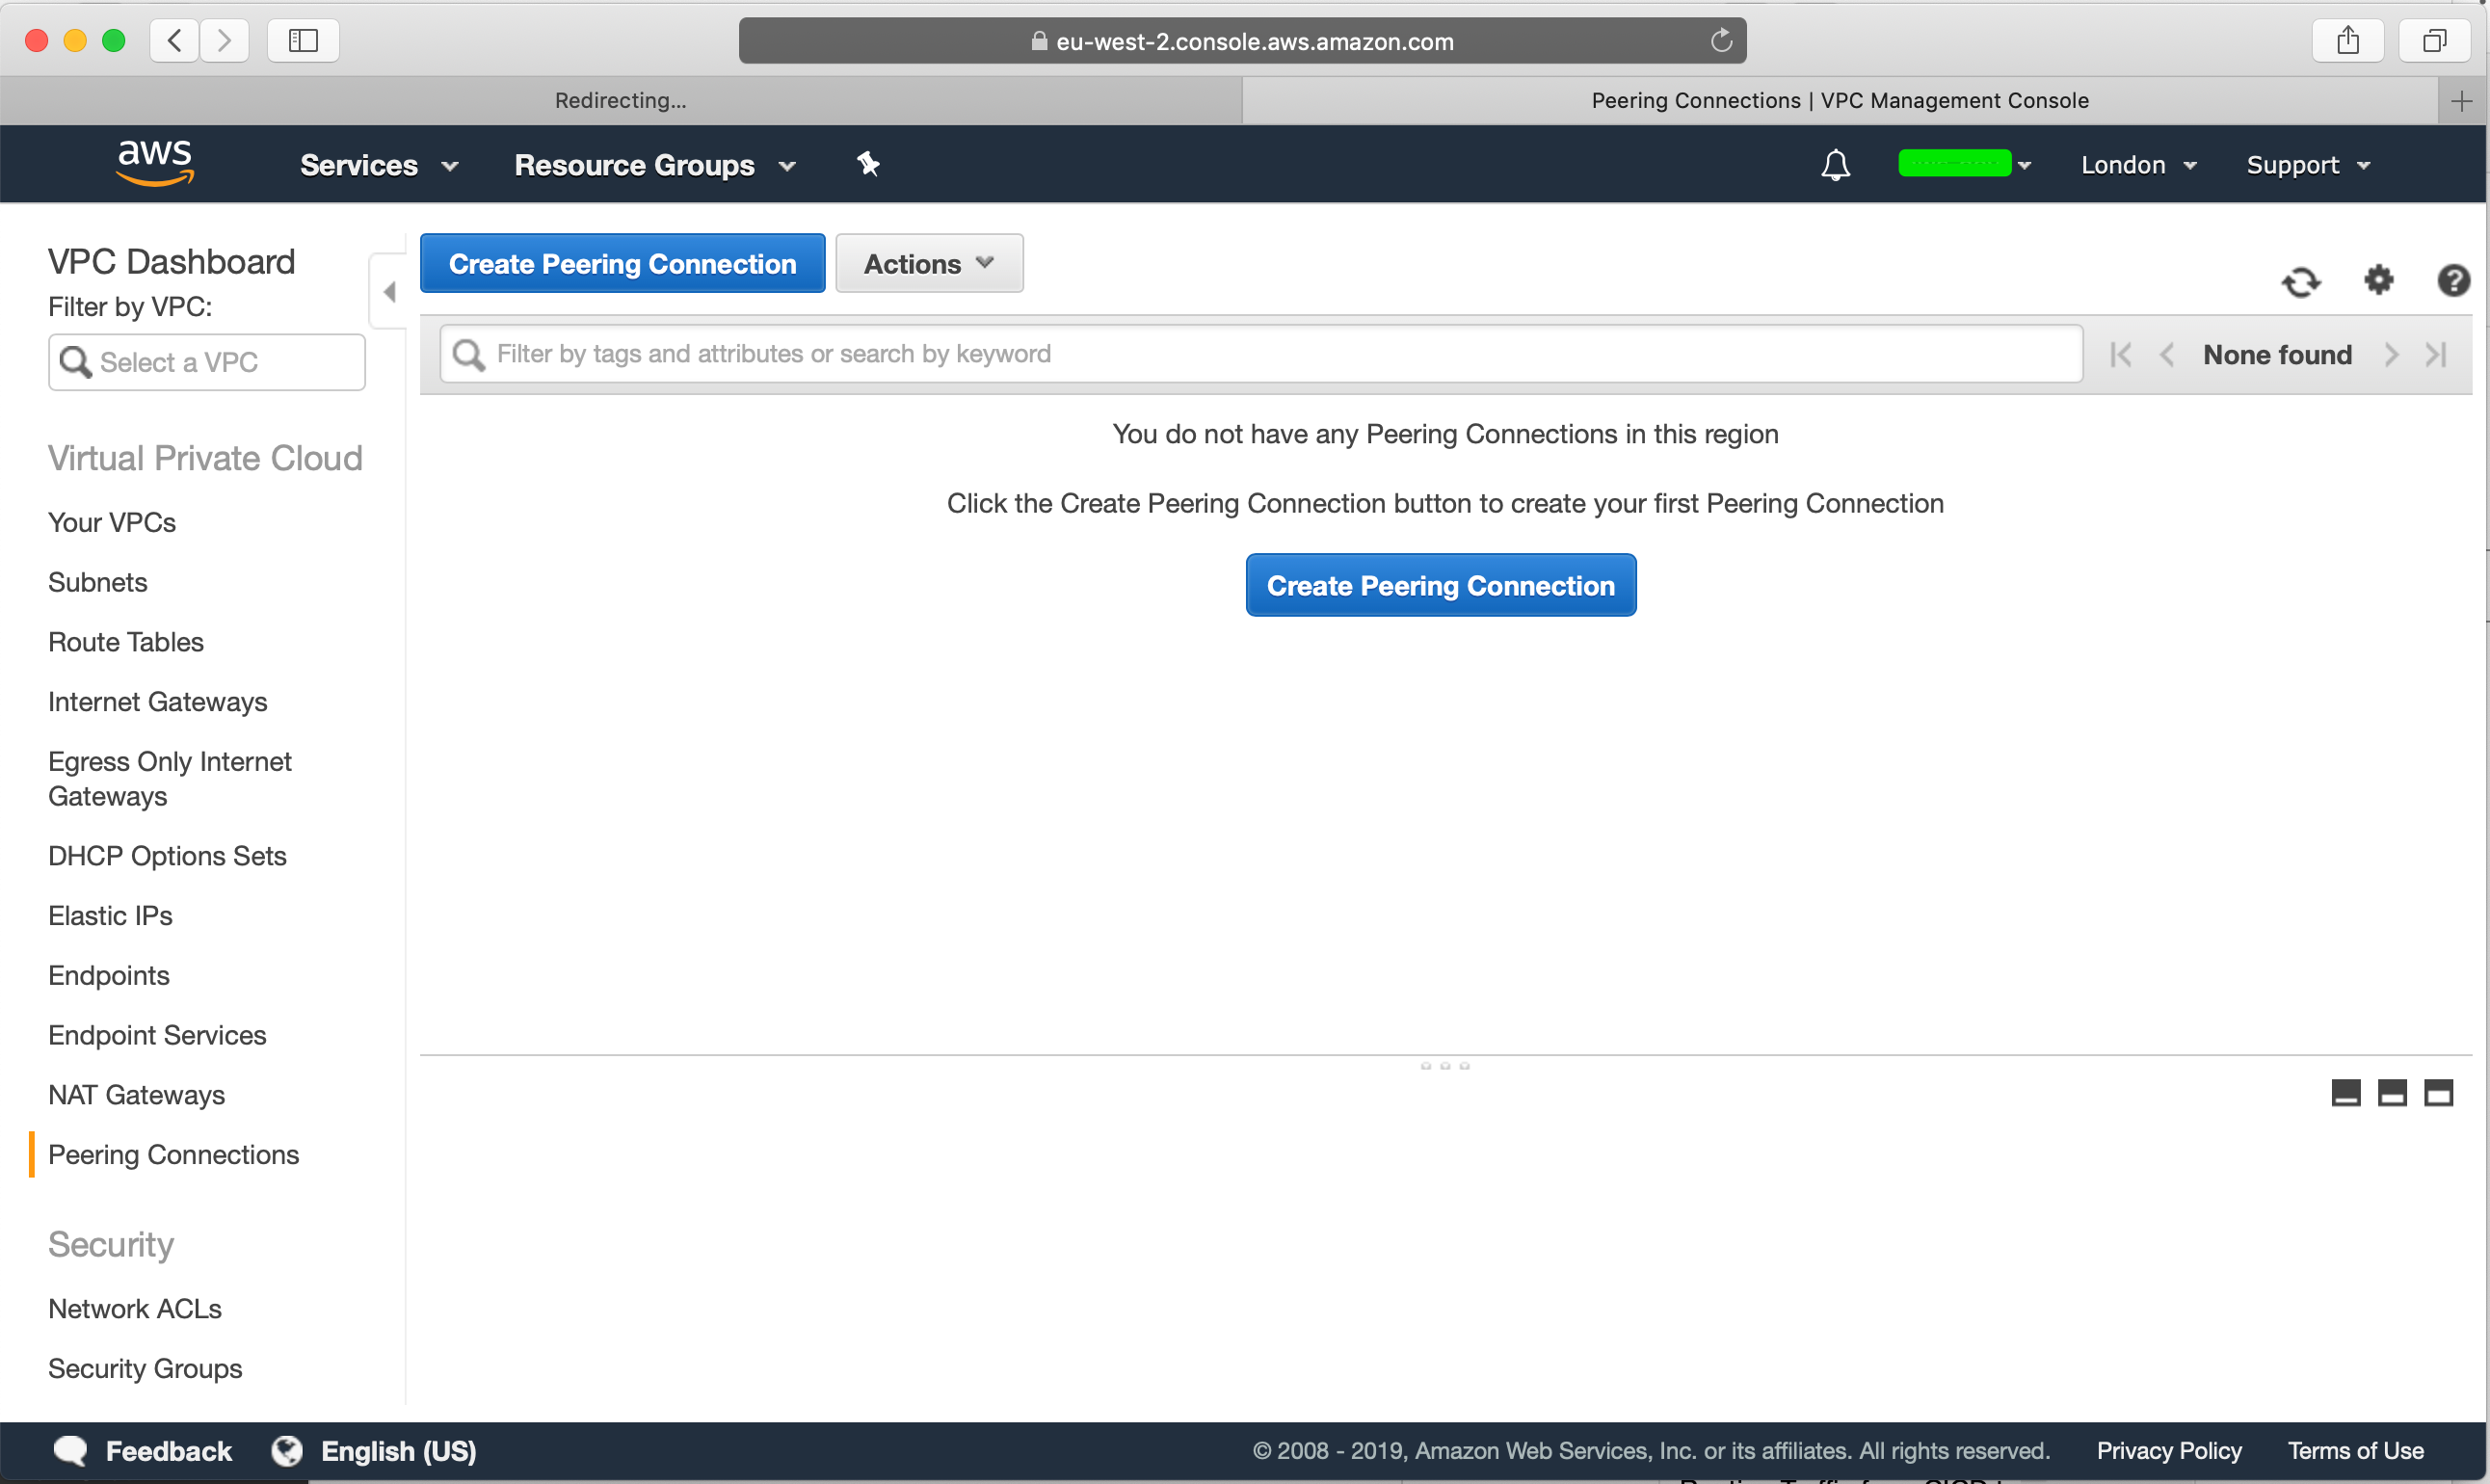Expand the Actions dropdown button

pyautogui.click(x=929, y=264)
